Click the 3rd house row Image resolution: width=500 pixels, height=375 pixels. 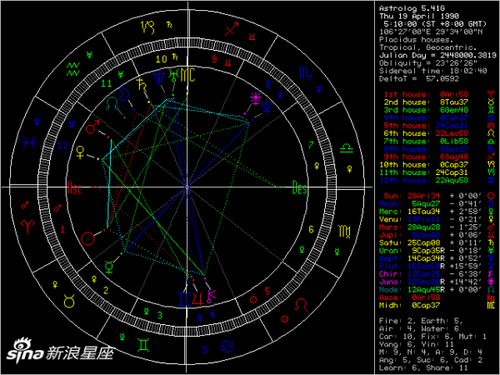[439, 110]
